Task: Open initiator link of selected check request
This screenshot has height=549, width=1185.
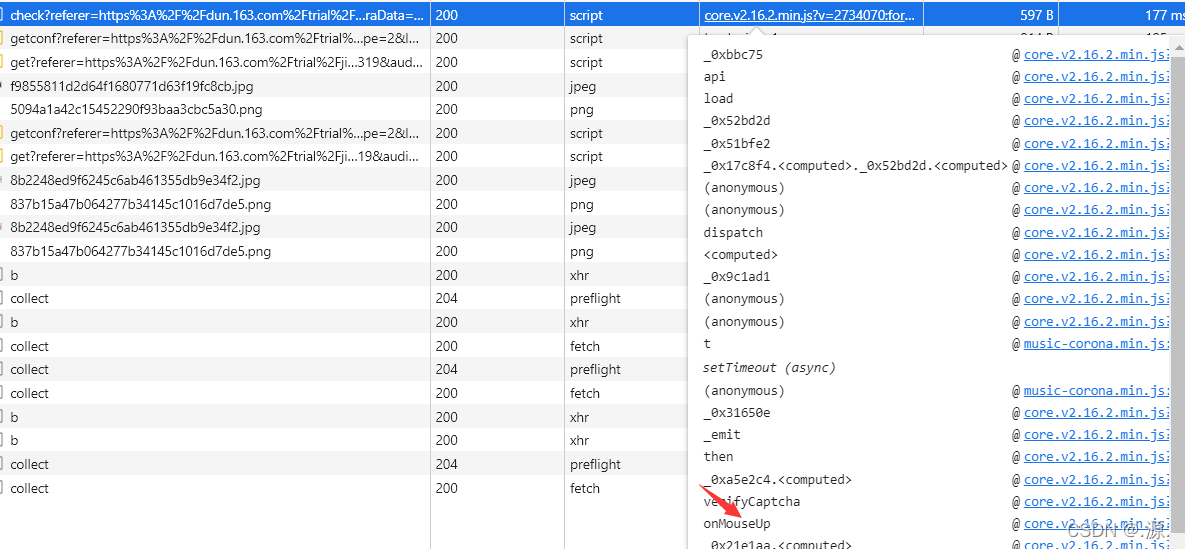Action: coord(810,15)
